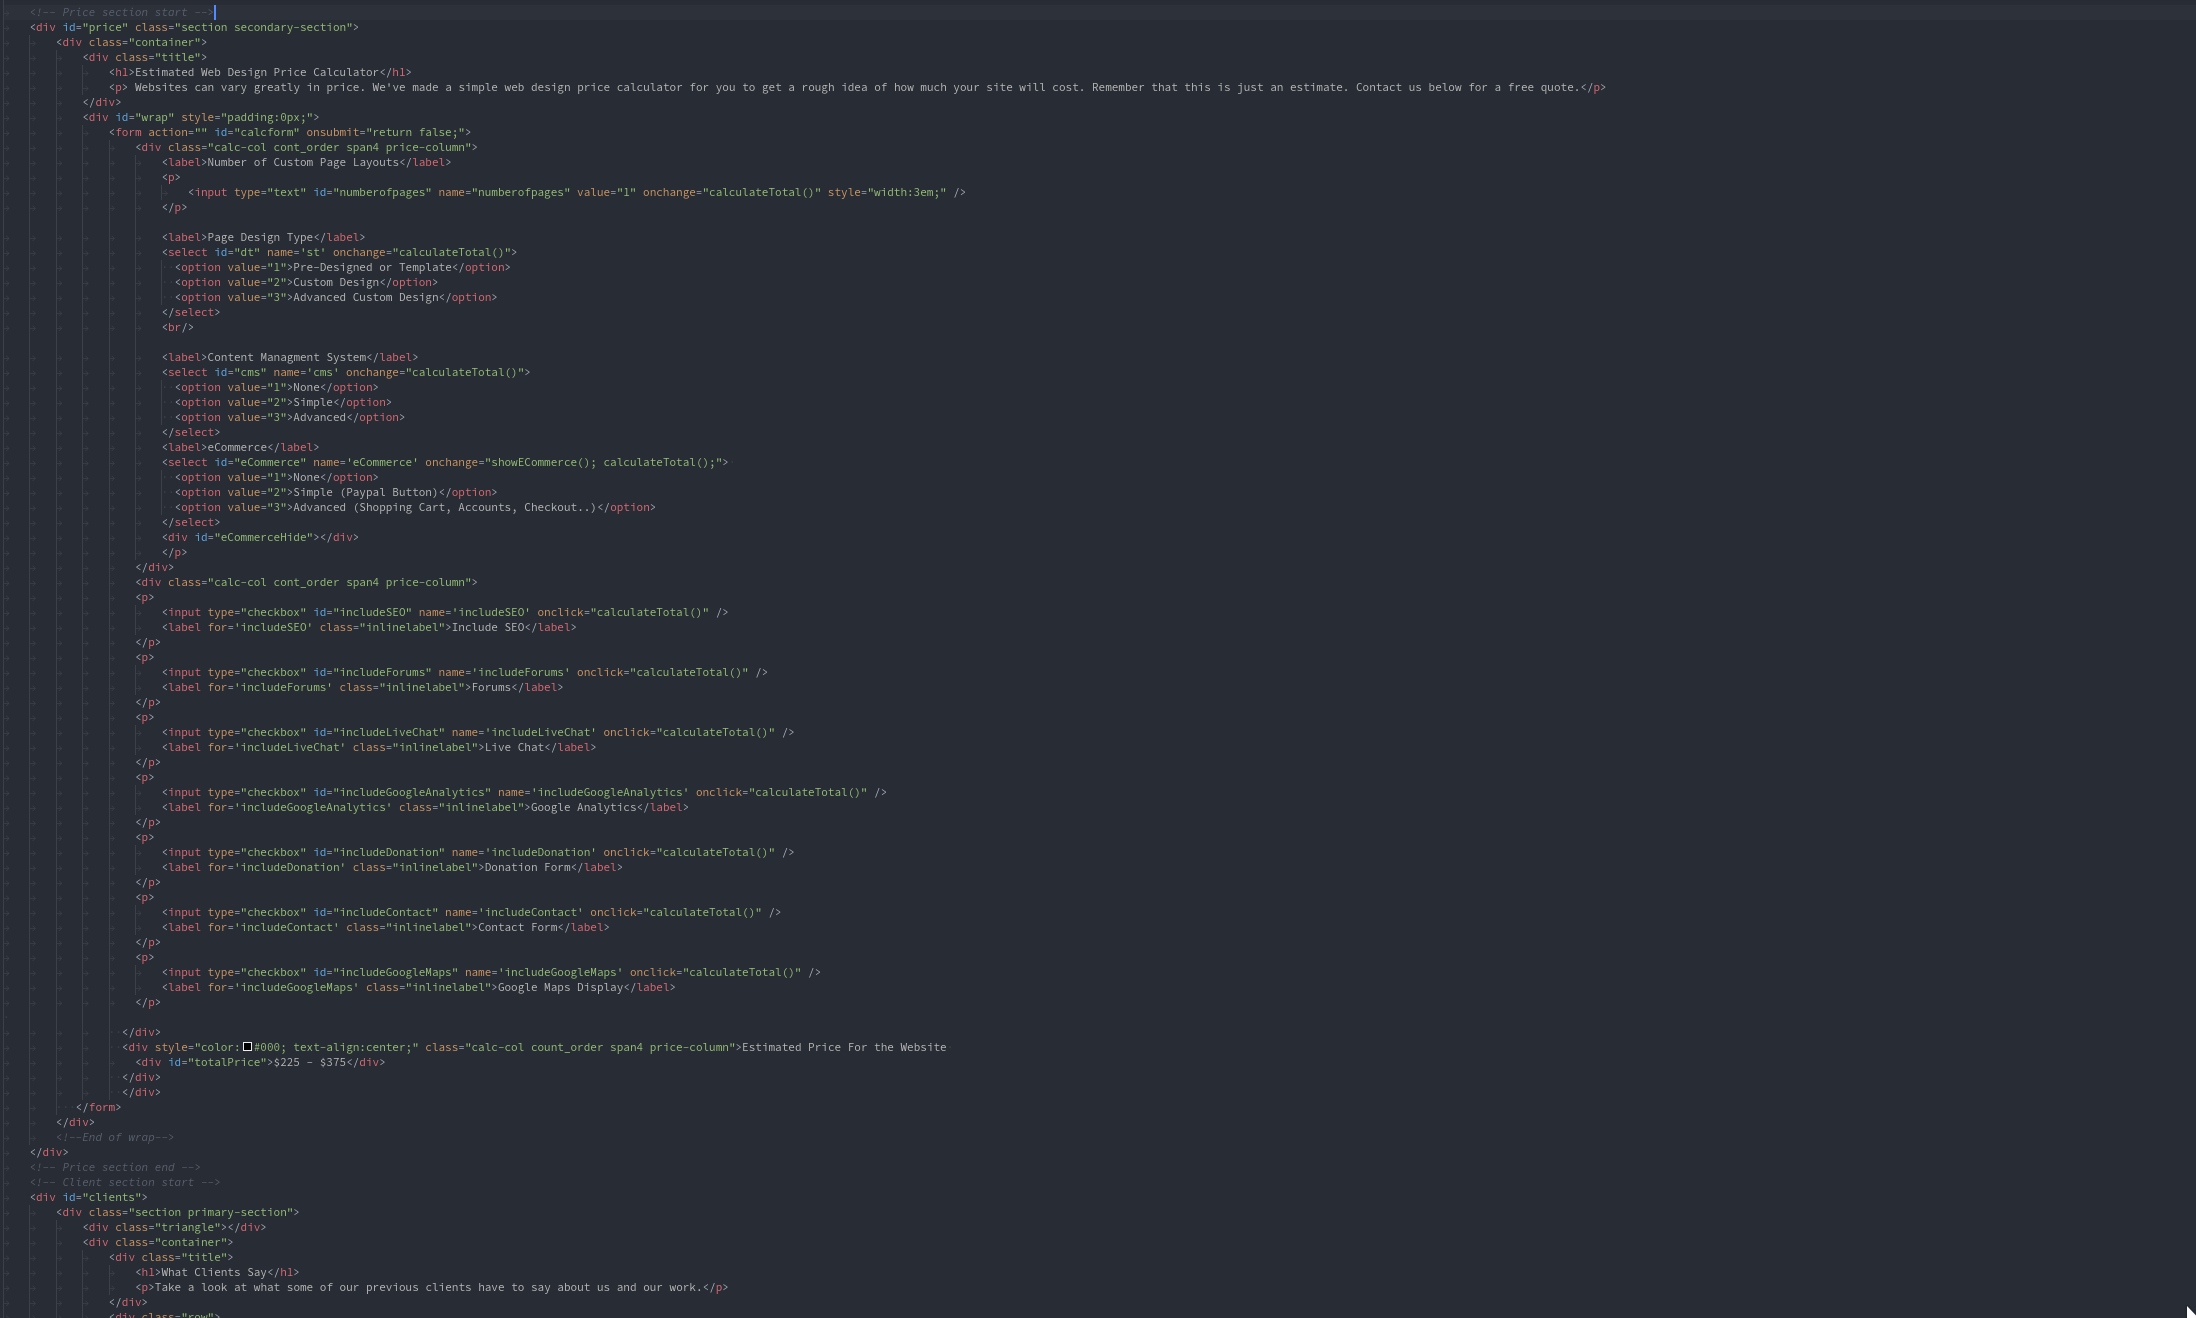Click the black #000 color swatch
The height and width of the screenshot is (1318, 2196).
(x=247, y=1047)
